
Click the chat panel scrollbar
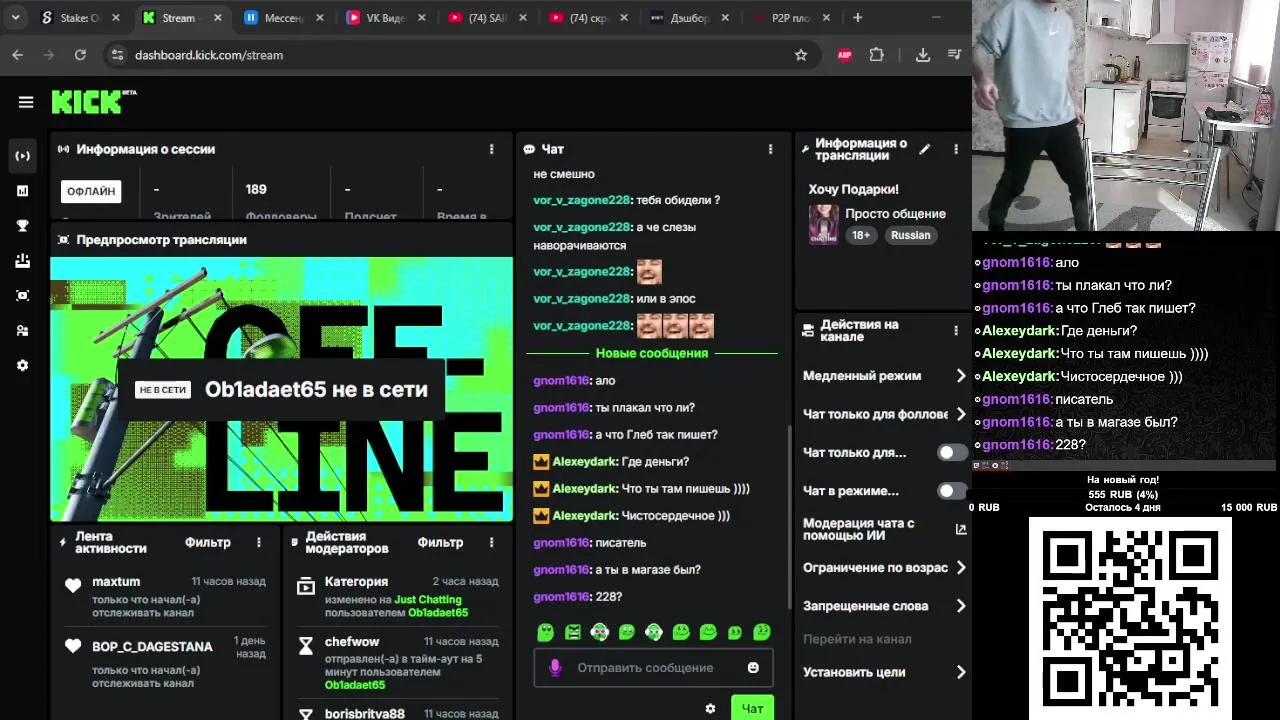(x=790, y=517)
